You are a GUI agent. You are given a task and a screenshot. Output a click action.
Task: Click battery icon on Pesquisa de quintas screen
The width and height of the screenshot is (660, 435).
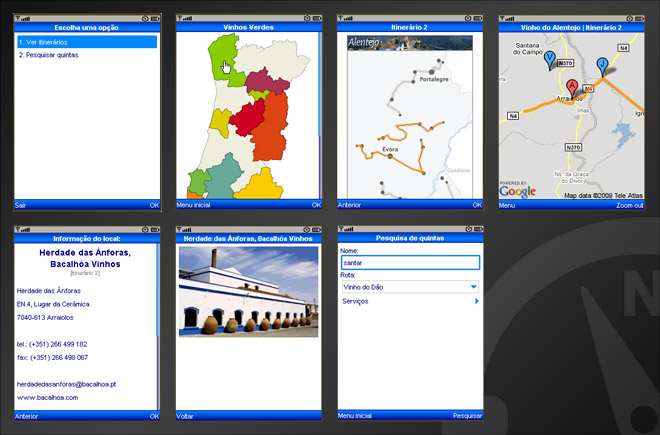point(479,229)
